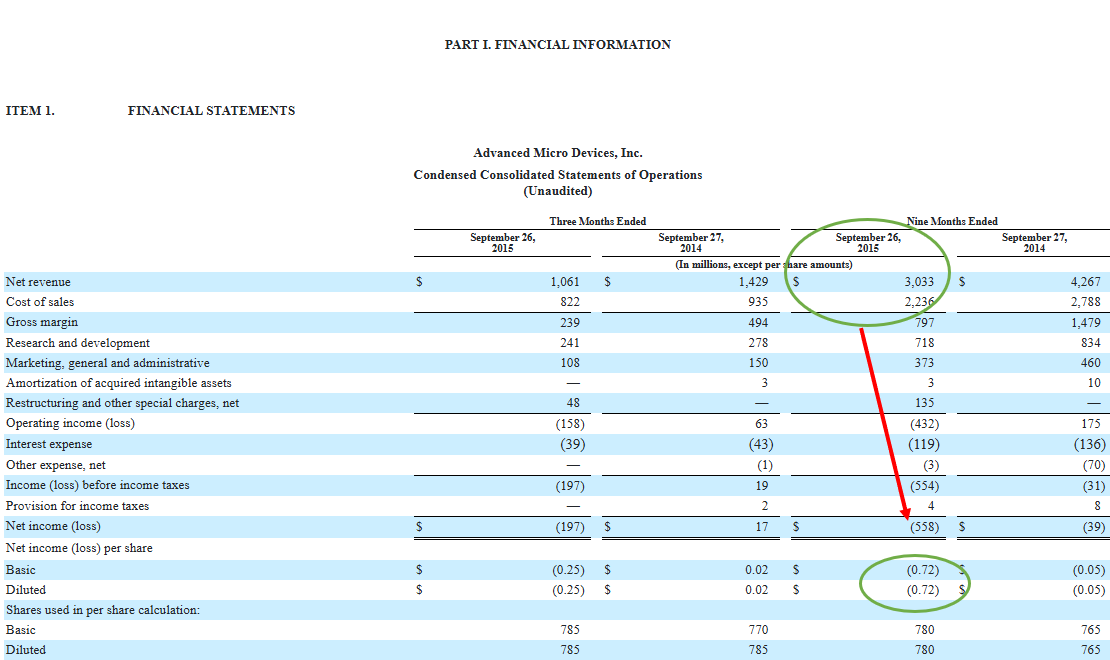Click the '(Unaudited)' text

pyautogui.click(x=558, y=191)
